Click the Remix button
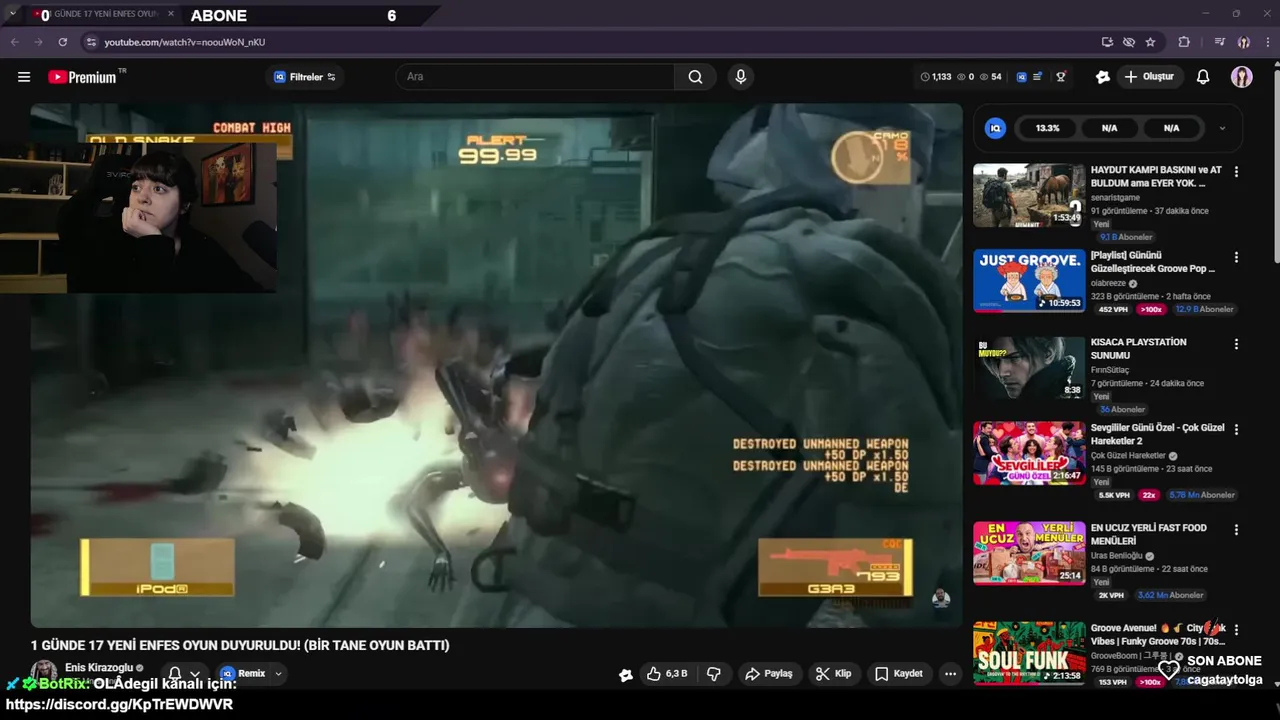1280x720 pixels. (243, 674)
